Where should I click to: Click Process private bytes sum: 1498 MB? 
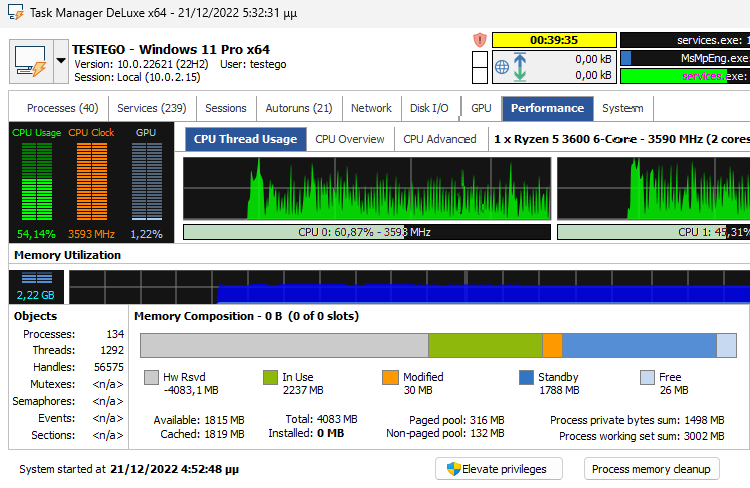[637, 420]
